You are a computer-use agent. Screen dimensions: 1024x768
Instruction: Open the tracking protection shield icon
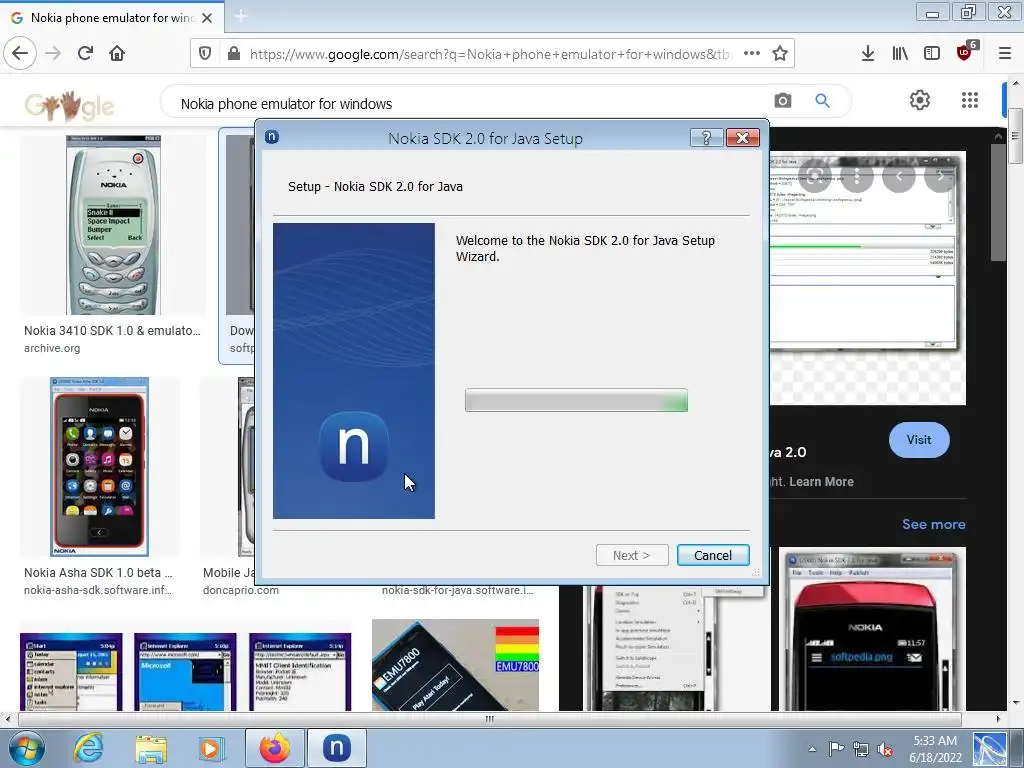pos(205,54)
